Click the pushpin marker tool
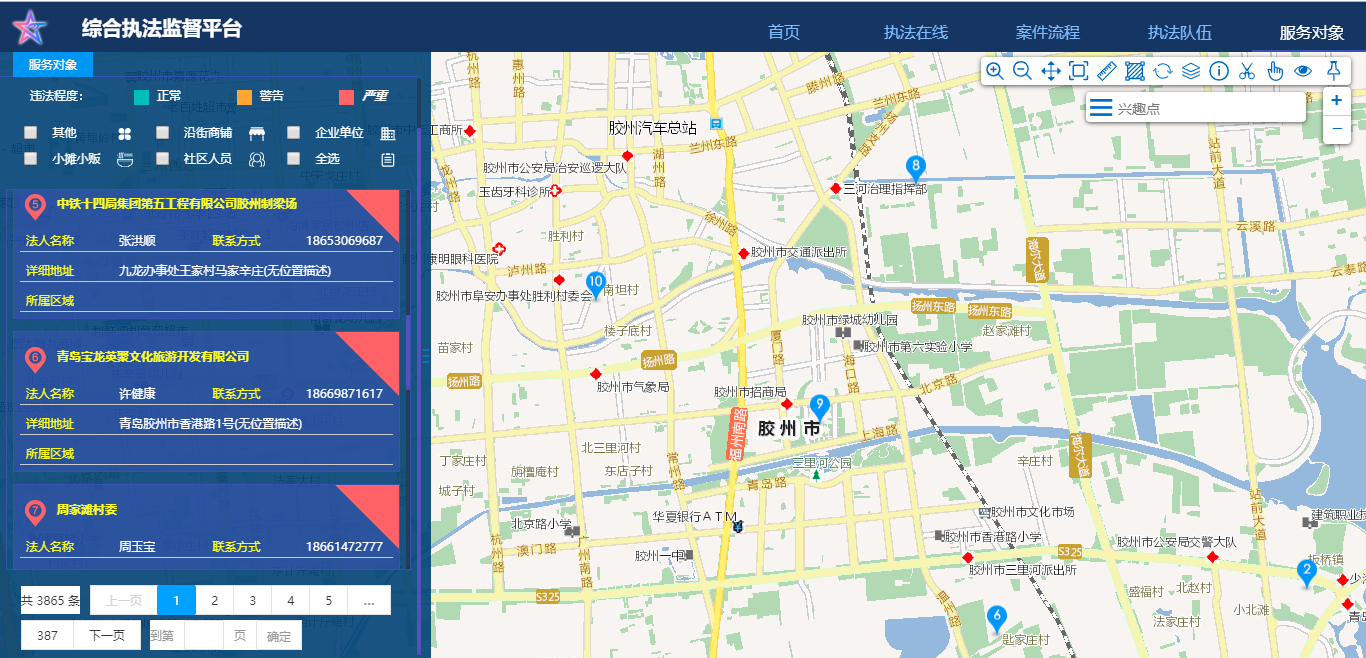 (x=1332, y=71)
